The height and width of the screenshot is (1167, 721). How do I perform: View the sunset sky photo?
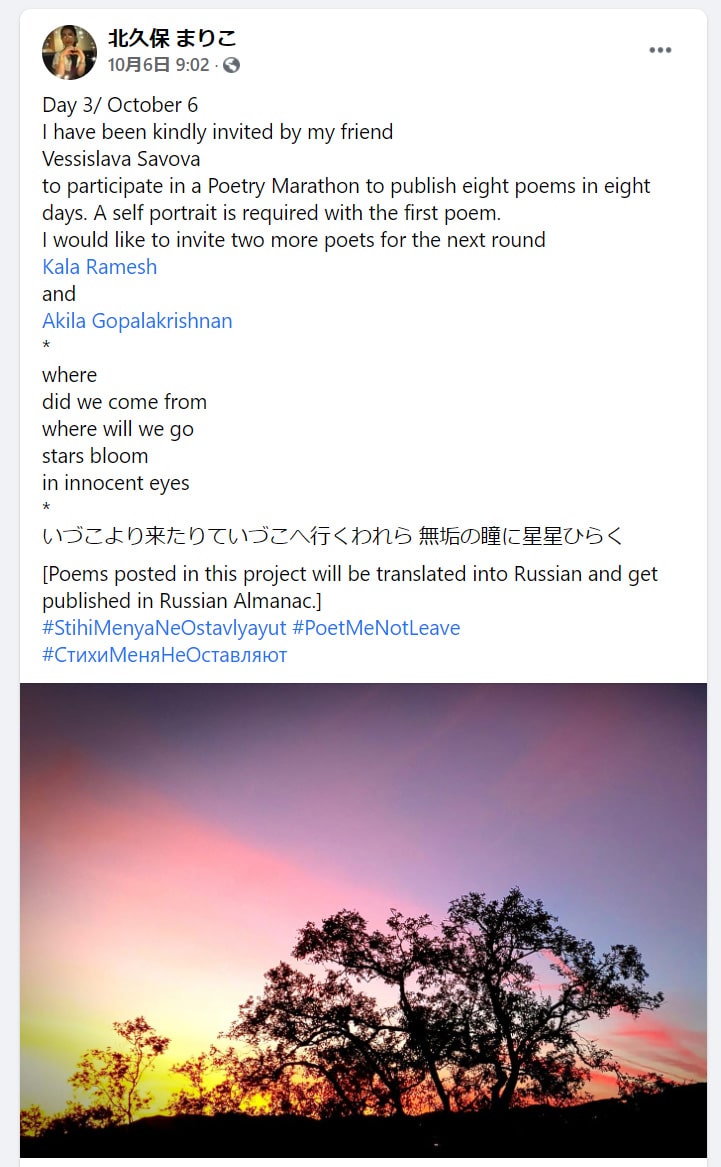pyautogui.click(x=363, y=920)
